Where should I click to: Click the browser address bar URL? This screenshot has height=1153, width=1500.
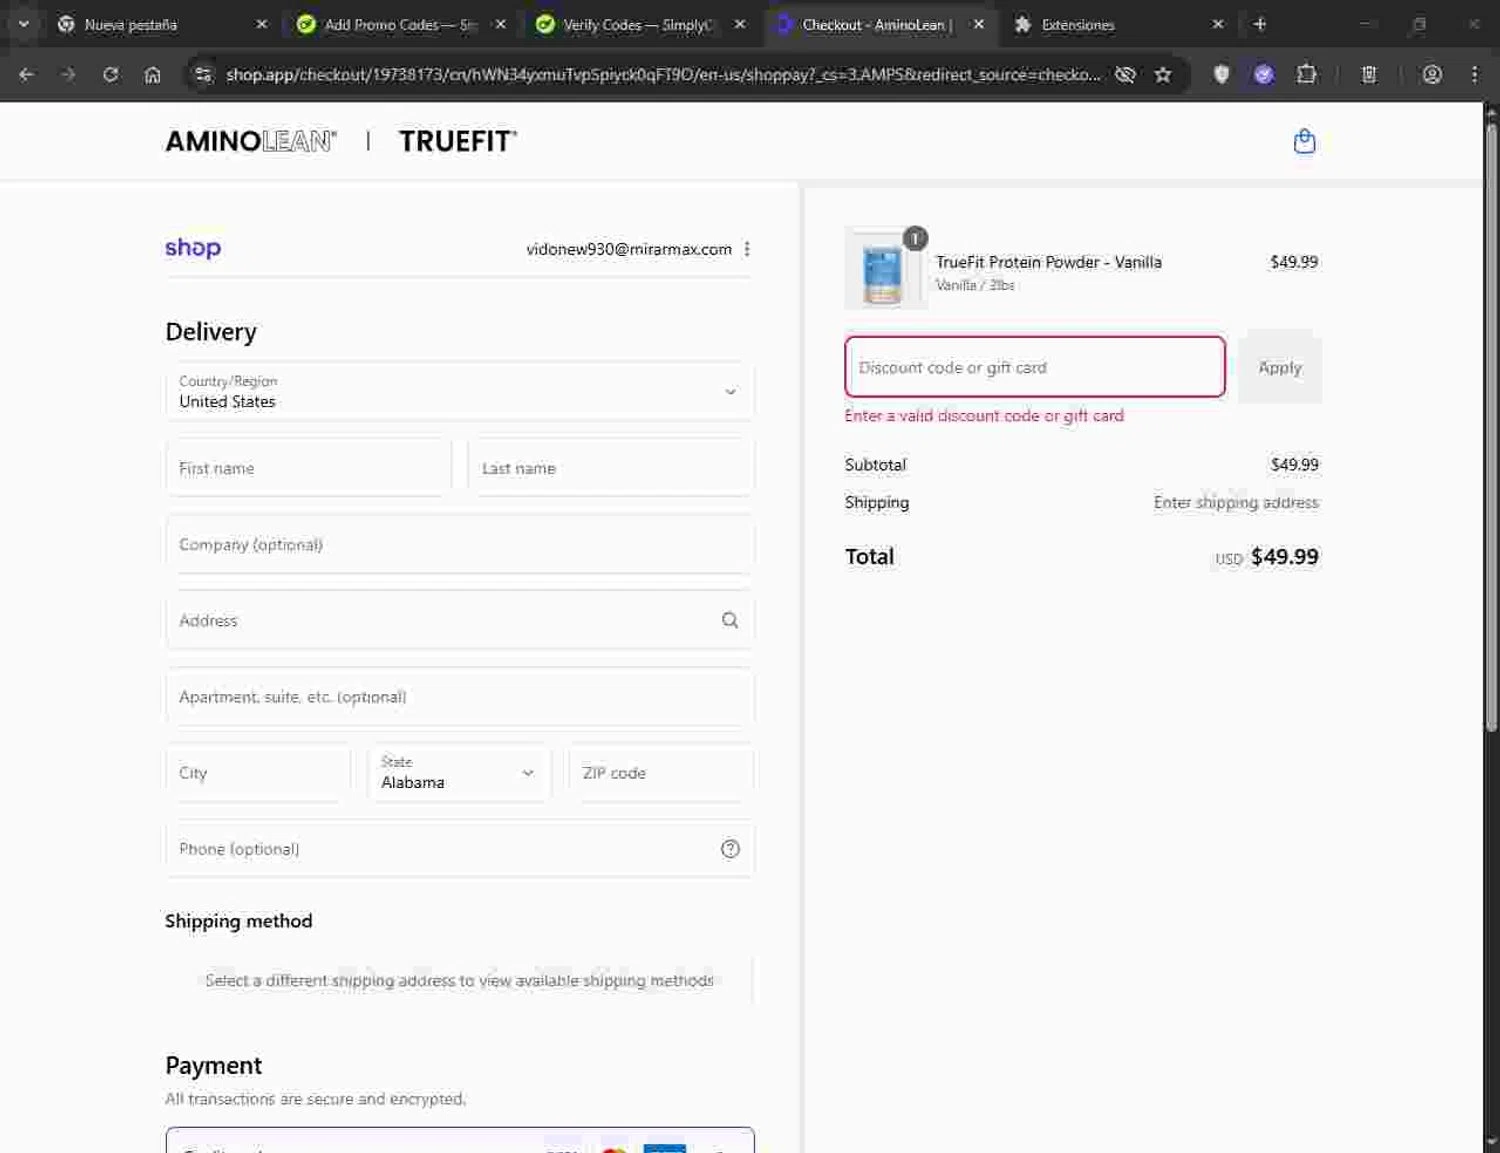662,74
